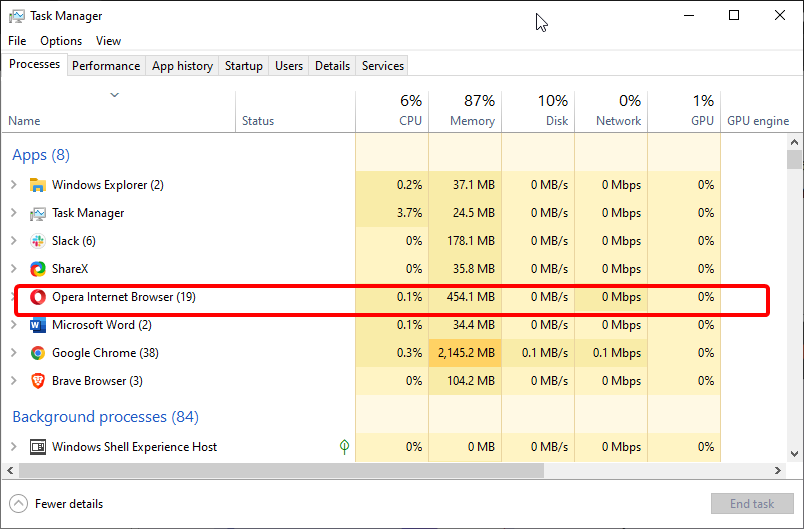Sort processes by CPU column
This screenshot has width=804, height=529.
[x=392, y=111]
